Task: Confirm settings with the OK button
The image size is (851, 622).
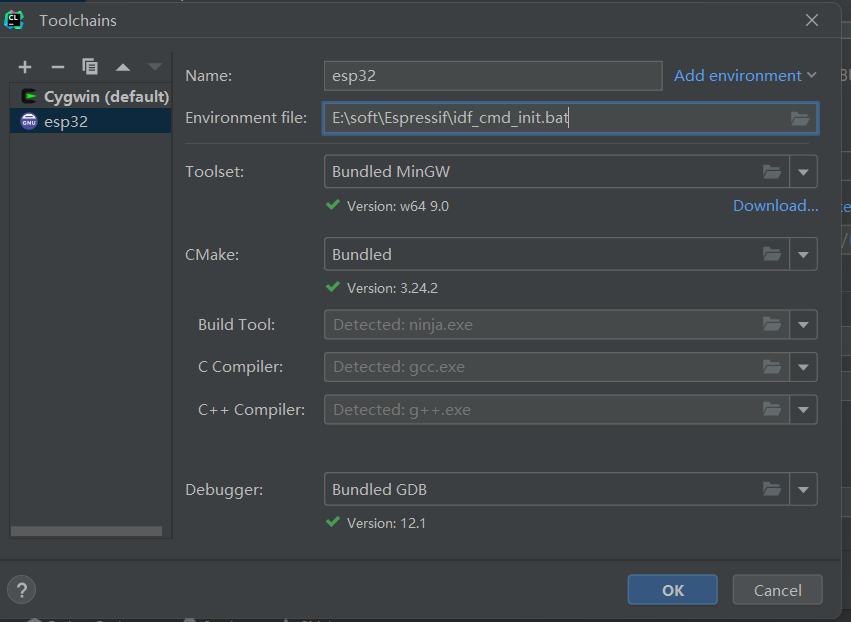Action: pos(672,590)
